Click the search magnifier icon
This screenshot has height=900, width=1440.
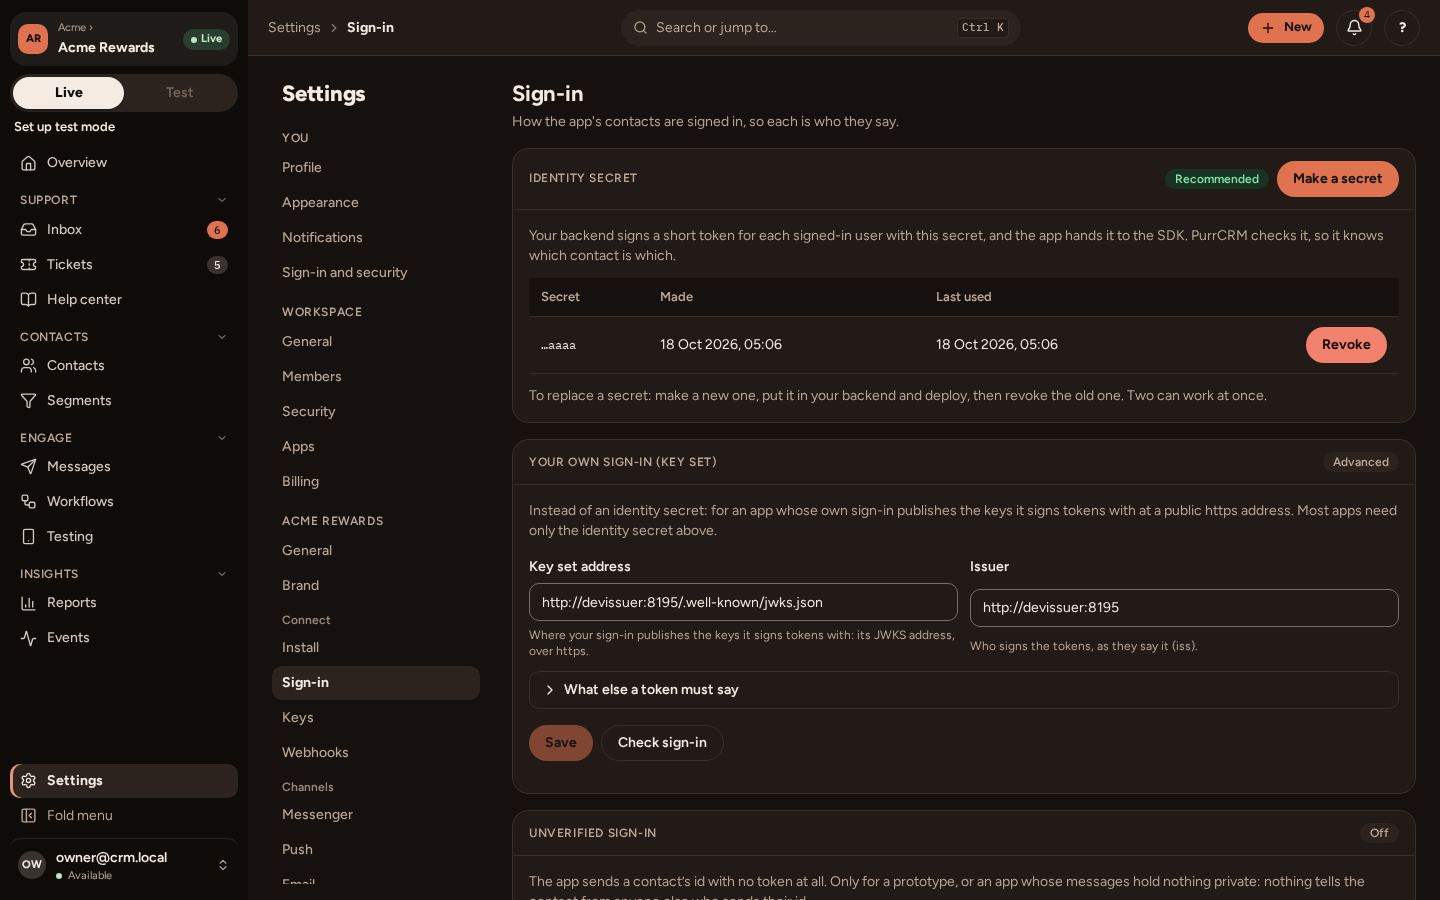641,28
